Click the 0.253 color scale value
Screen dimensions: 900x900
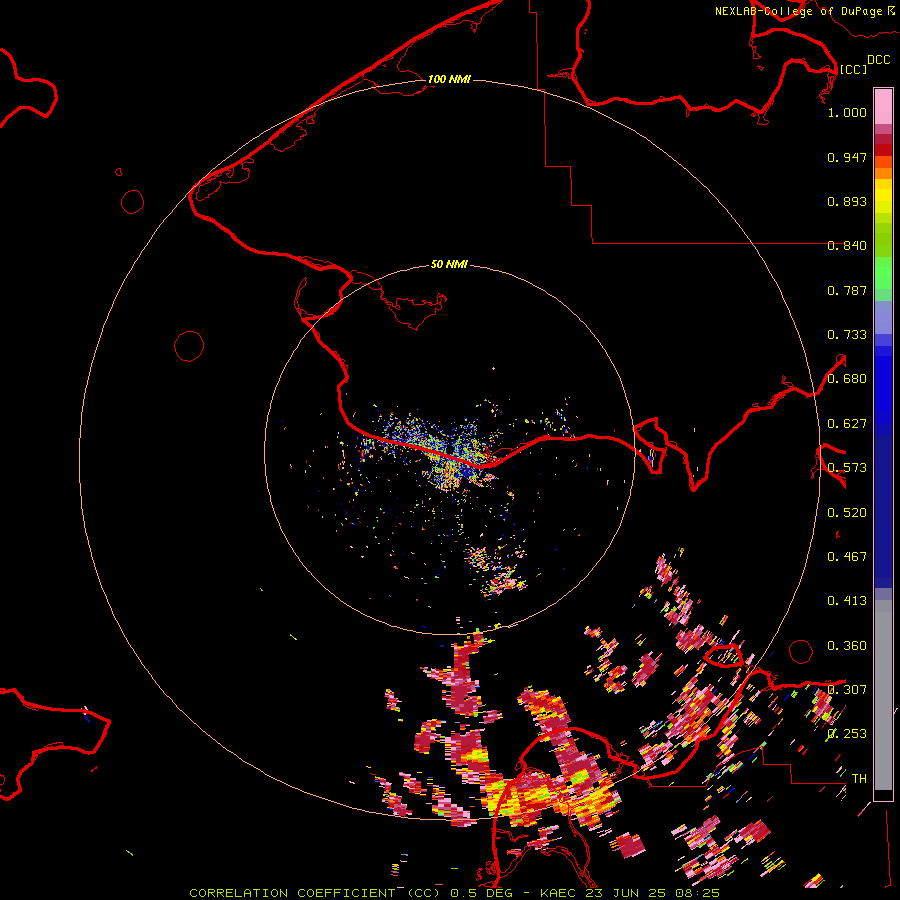pyautogui.click(x=847, y=734)
